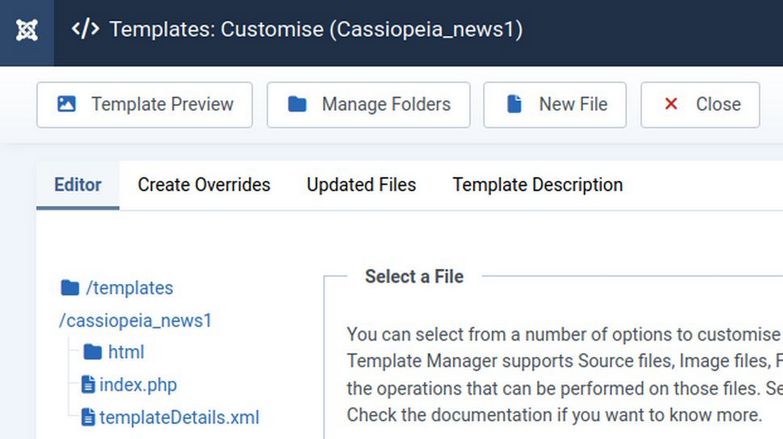Open index.php in the editor
Viewport: 783px width, 439px height.
[x=138, y=385]
